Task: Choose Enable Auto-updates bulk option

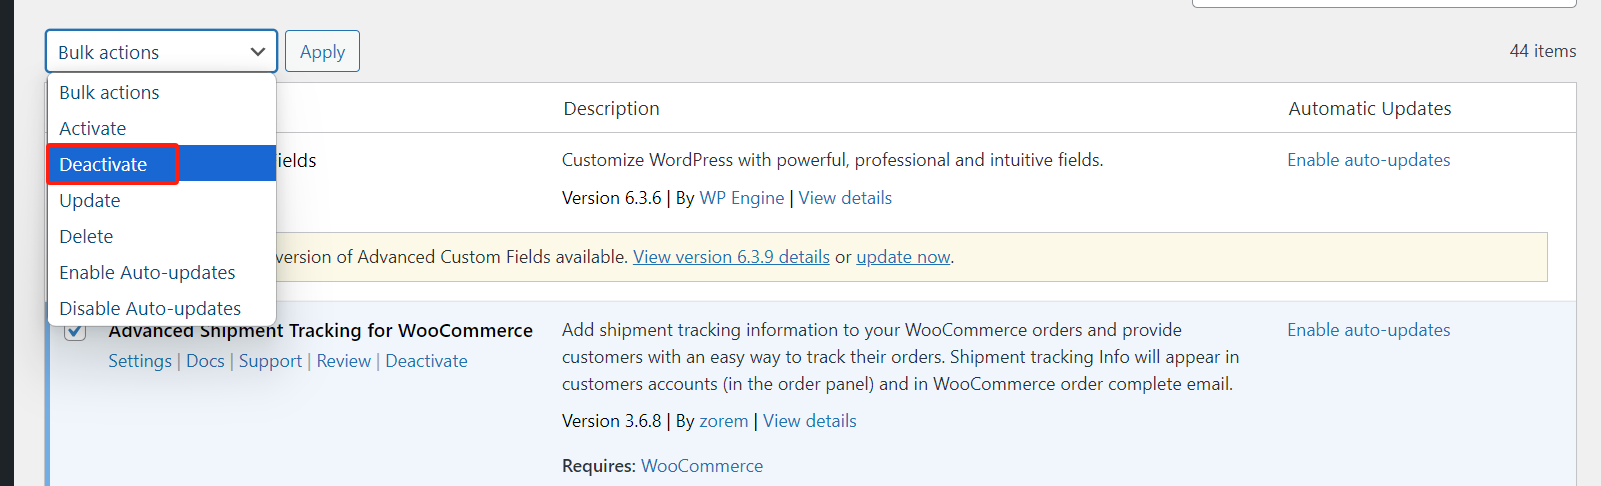Action: pos(147,273)
